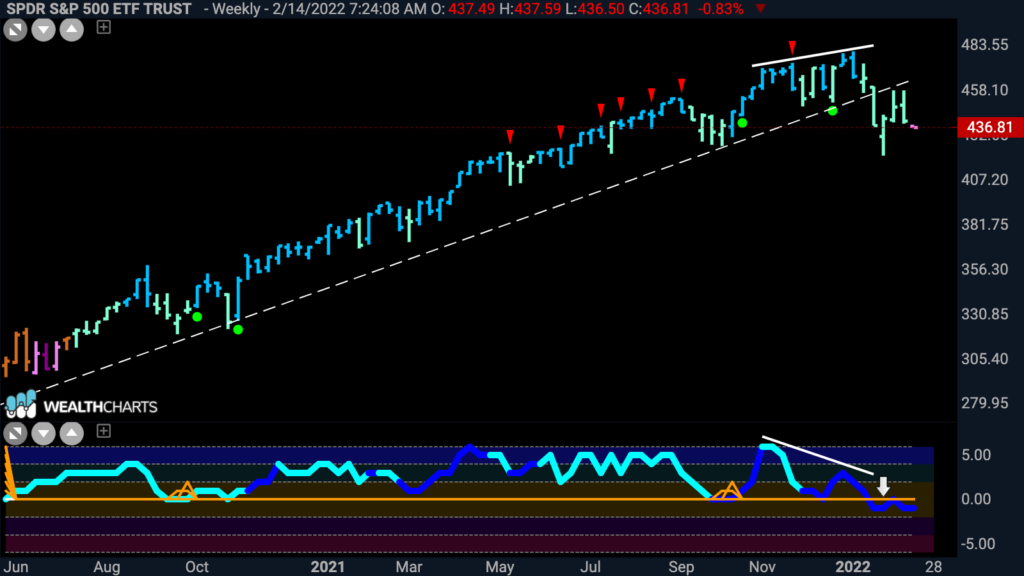This screenshot has width=1024, height=576.
Task: Click the red 436.81 current price tag
Action: tap(989, 127)
